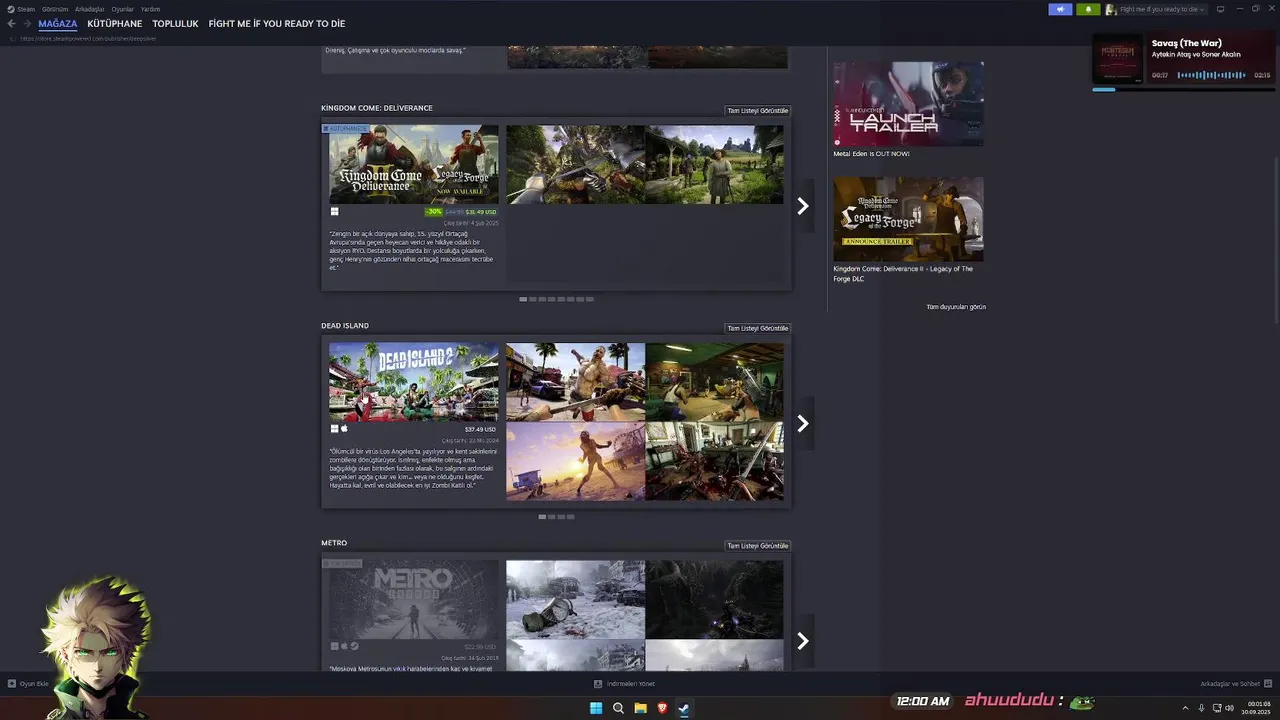The height and width of the screenshot is (720, 1280).
Task: Click the Windows platform icon under Kingdom Come
Action: point(335,212)
